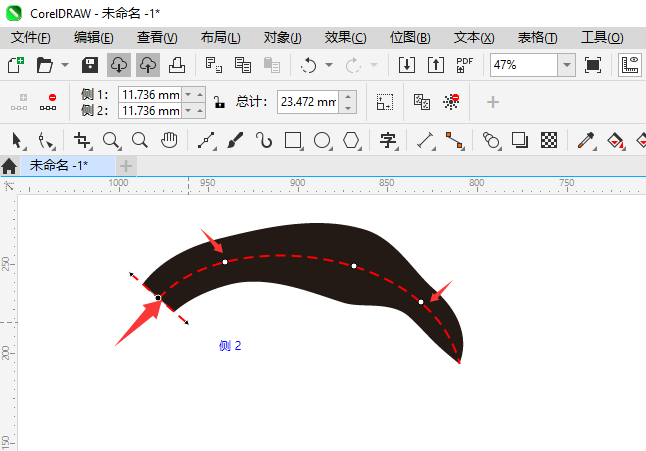Select the Connector tool
The width and height of the screenshot is (646, 451).
[454, 140]
